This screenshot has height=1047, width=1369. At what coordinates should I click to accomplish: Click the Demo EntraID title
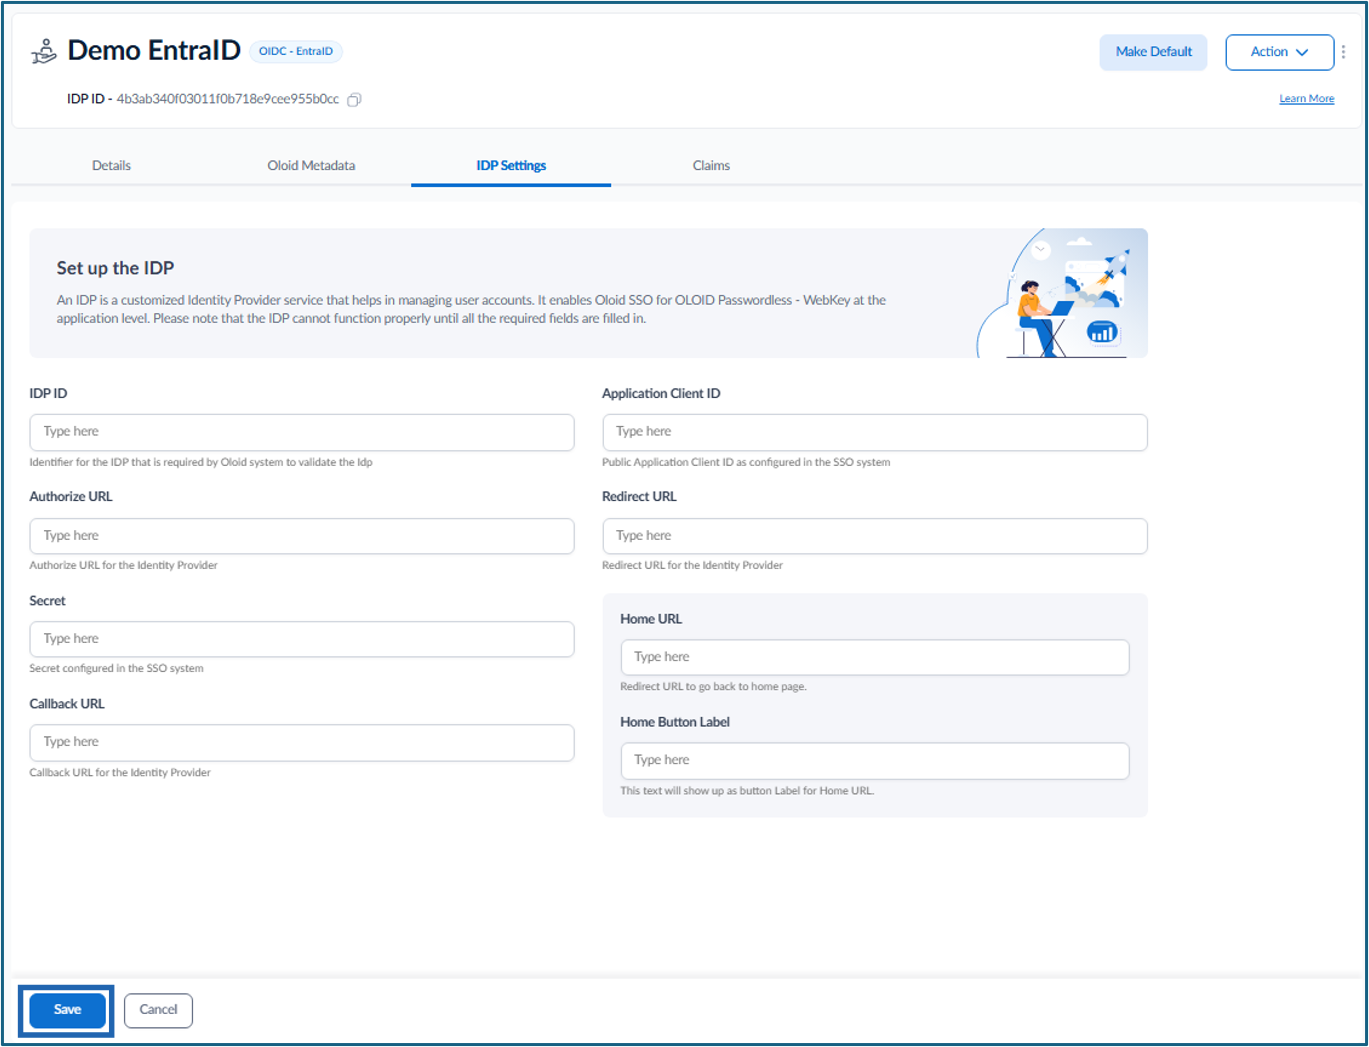pos(154,51)
